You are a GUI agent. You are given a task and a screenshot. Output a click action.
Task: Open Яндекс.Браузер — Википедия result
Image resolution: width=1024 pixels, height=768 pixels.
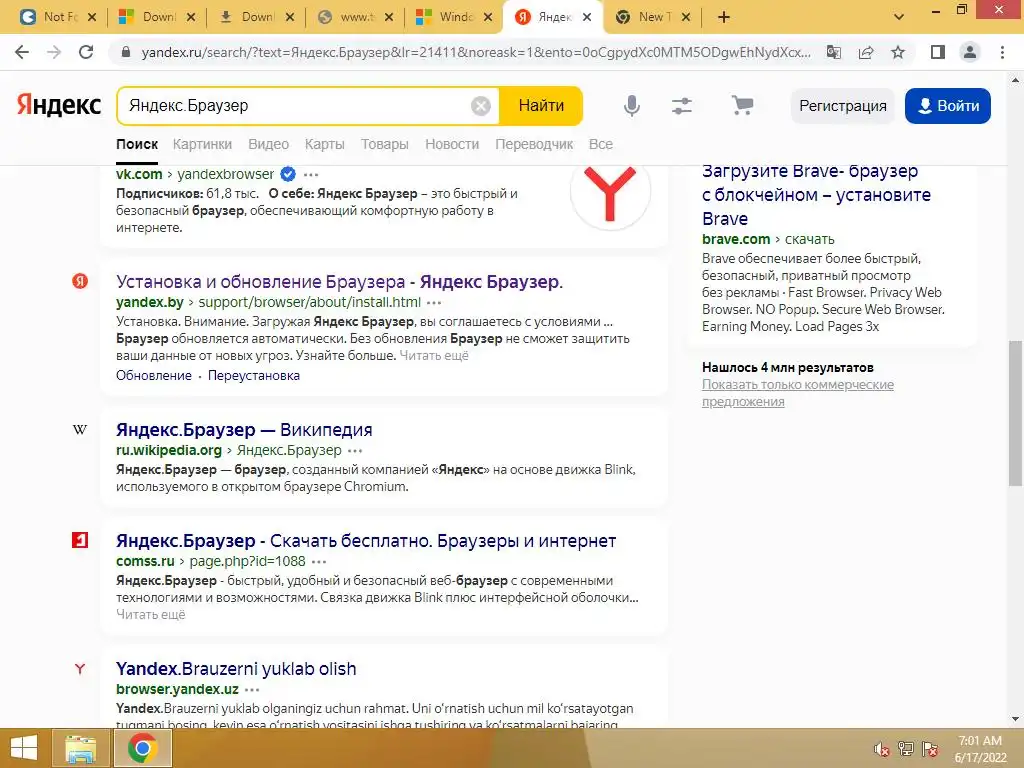[244, 430]
